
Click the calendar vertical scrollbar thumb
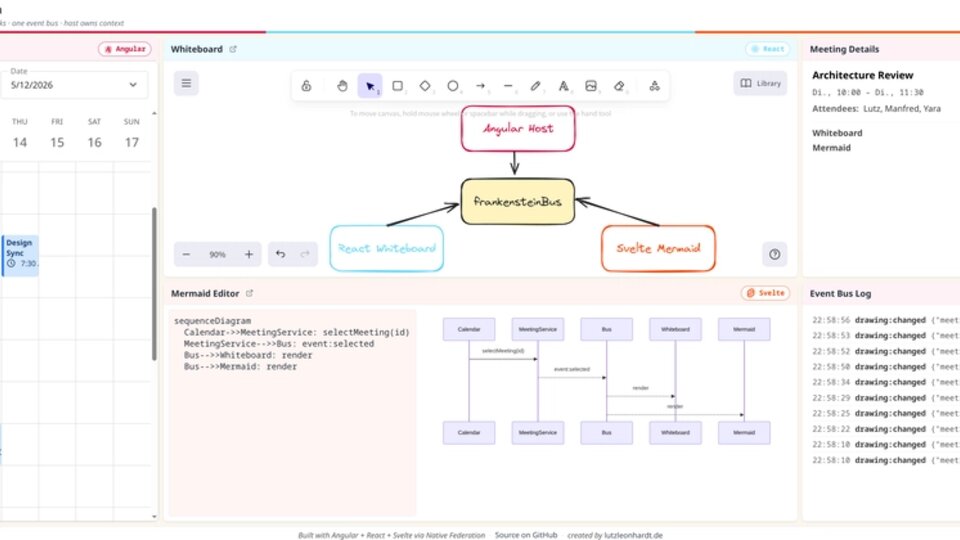coord(154,283)
